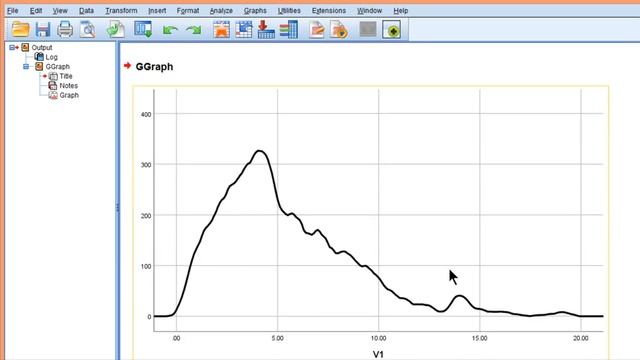
Task: Click the 300 y-axis tick label
Action: [146, 164]
